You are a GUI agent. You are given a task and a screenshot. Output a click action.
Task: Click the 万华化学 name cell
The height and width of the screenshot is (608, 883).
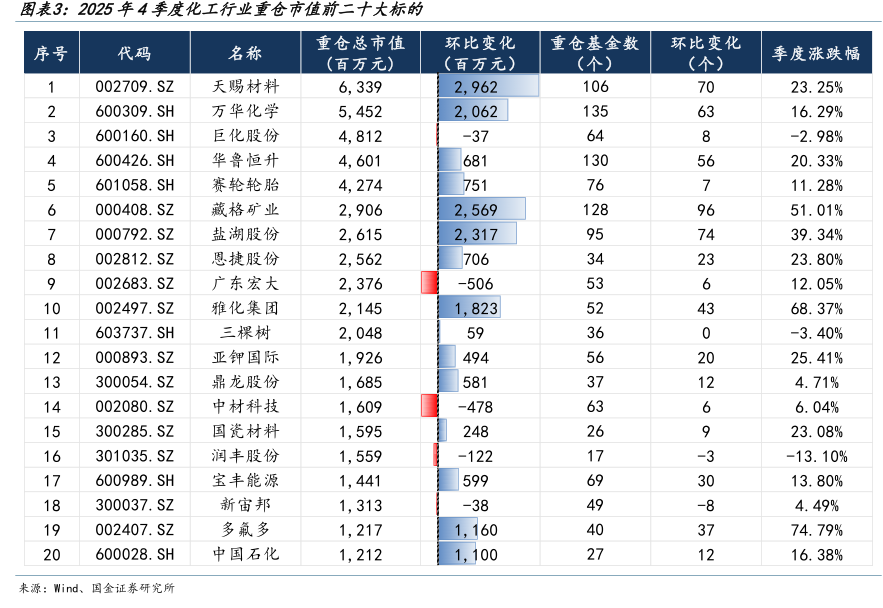pos(245,111)
